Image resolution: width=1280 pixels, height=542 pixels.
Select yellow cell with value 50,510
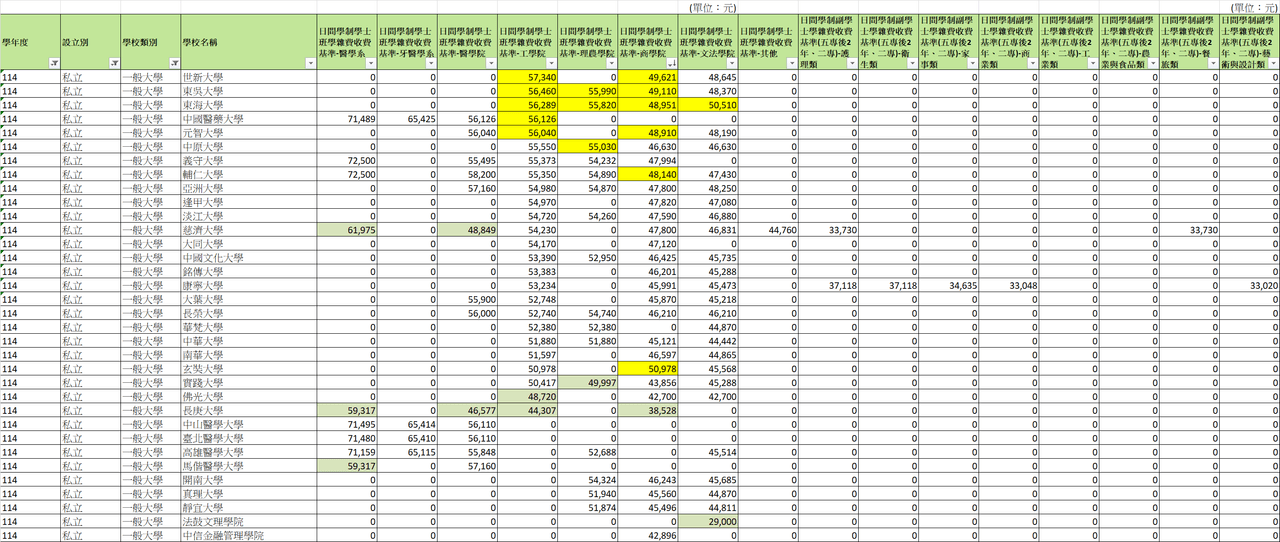[x=708, y=105]
